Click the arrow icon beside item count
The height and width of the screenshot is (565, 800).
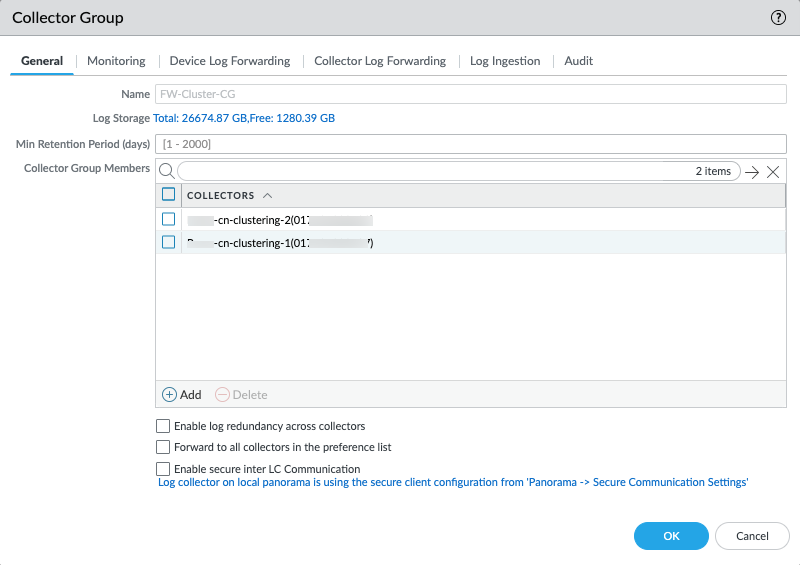(753, 171)
